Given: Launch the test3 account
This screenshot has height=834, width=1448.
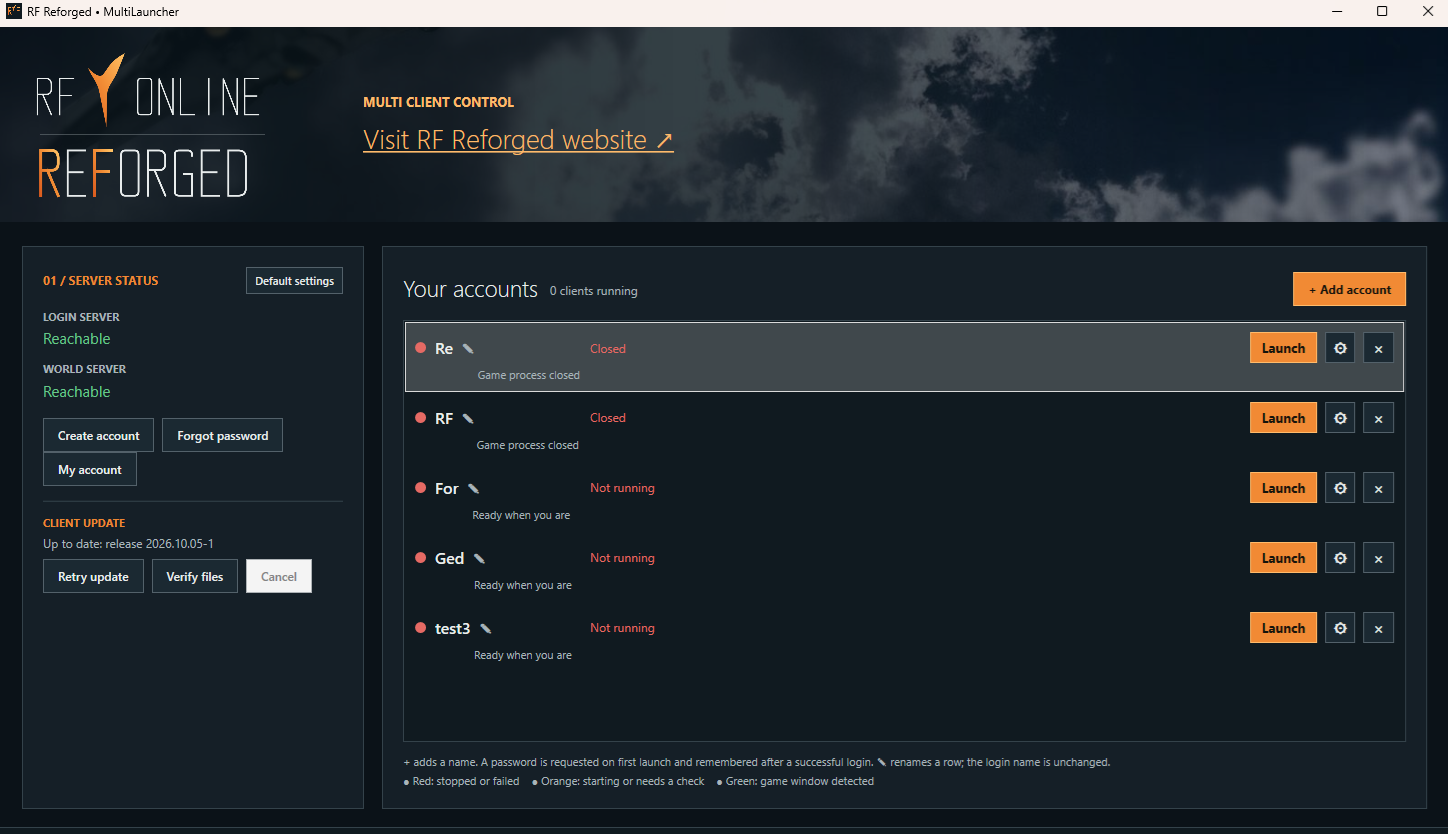Looking at the screenshot, I should pyautogui.click(x=1283, y=628).
